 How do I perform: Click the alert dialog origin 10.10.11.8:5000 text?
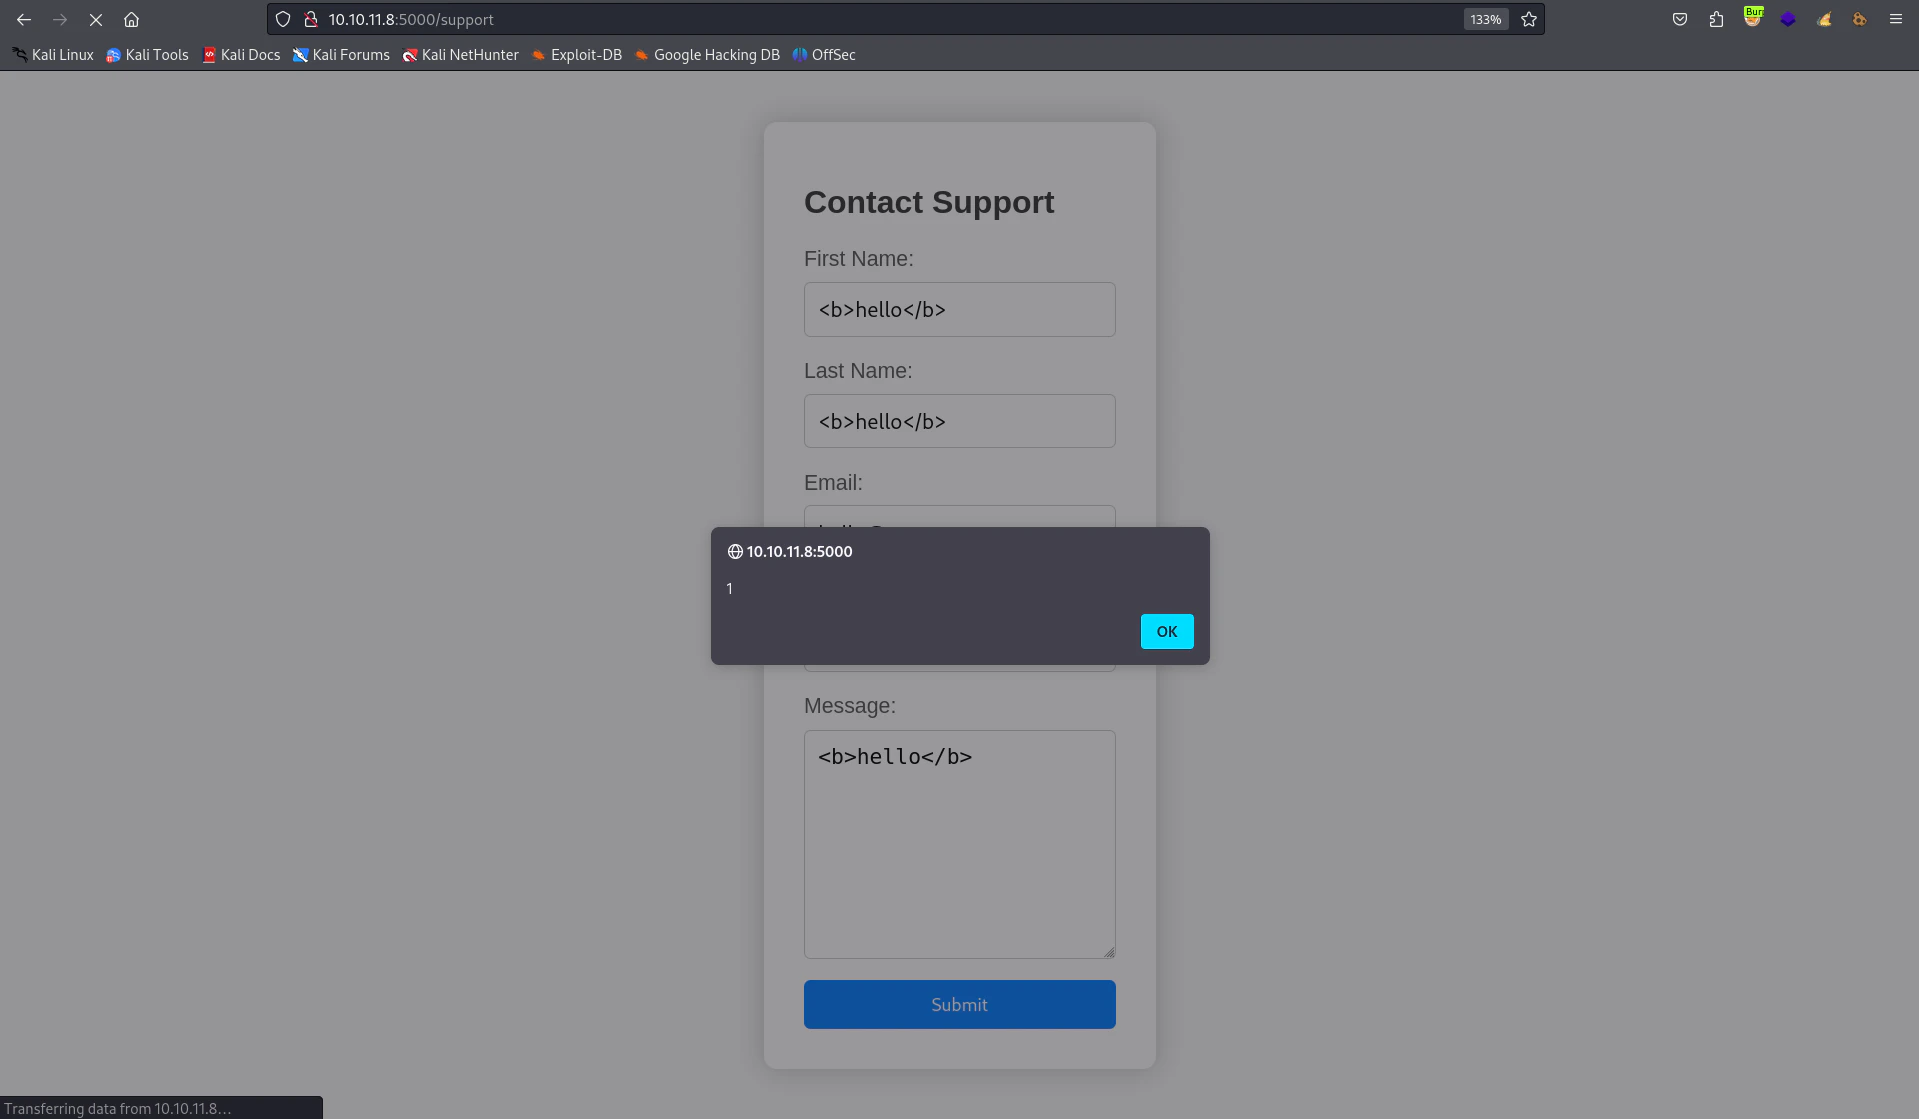point(799,551)
